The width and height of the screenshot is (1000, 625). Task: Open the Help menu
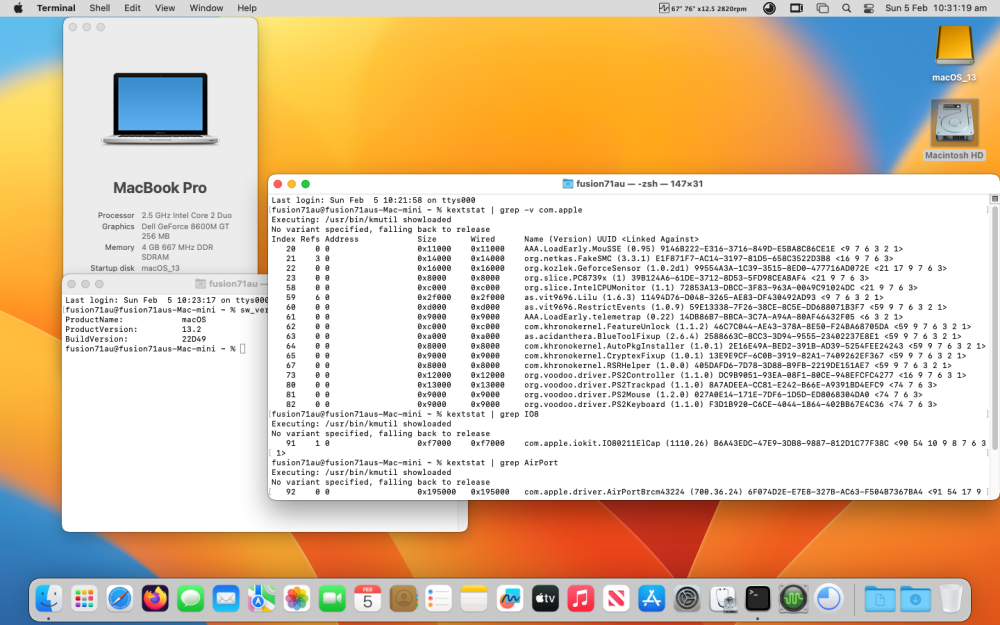click(247, 8)
